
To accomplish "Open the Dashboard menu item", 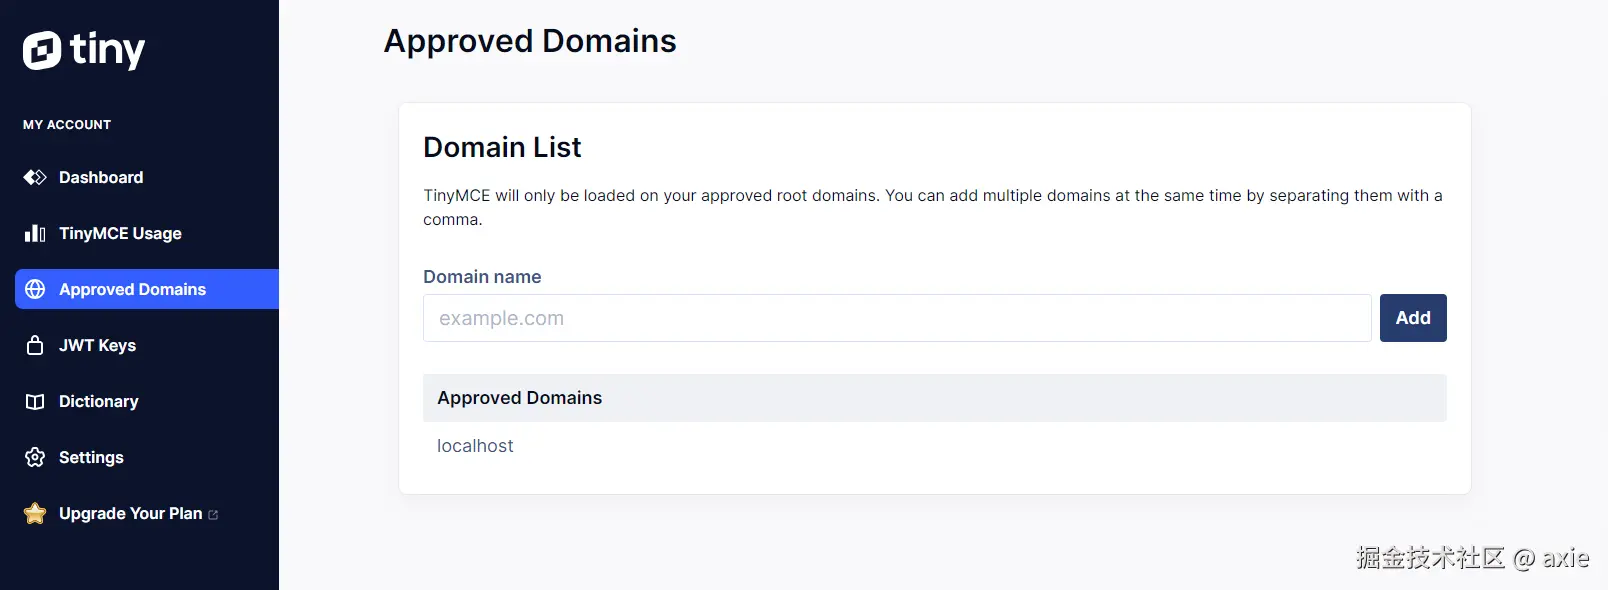I will [x=101, y=178].
